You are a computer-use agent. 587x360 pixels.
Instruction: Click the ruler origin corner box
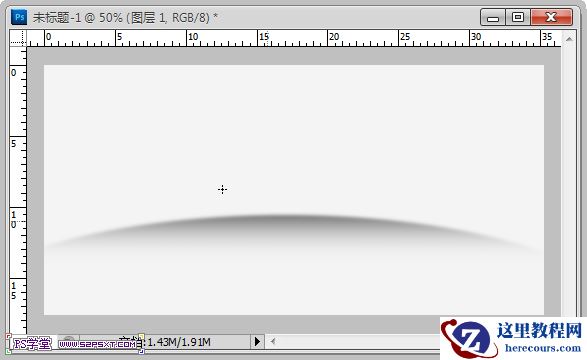pos(18,38)
